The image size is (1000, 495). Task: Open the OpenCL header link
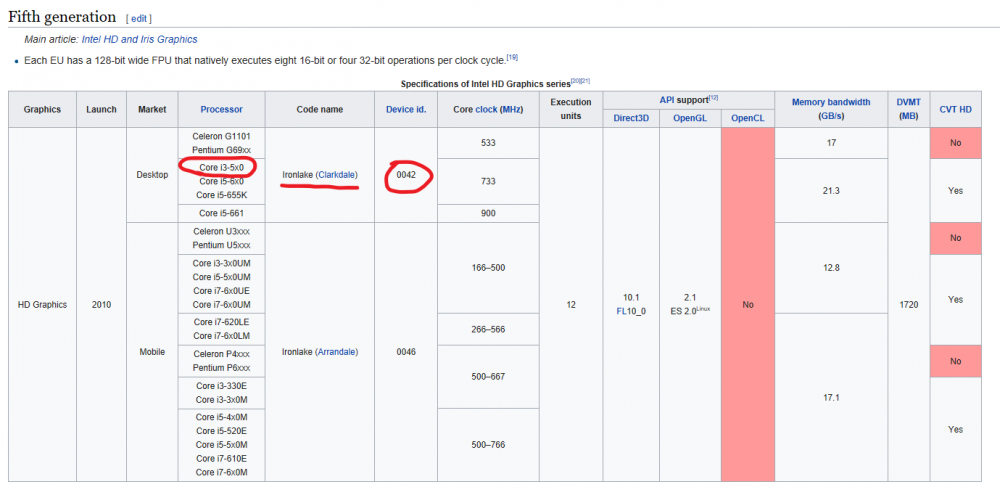tap(747, 118)
